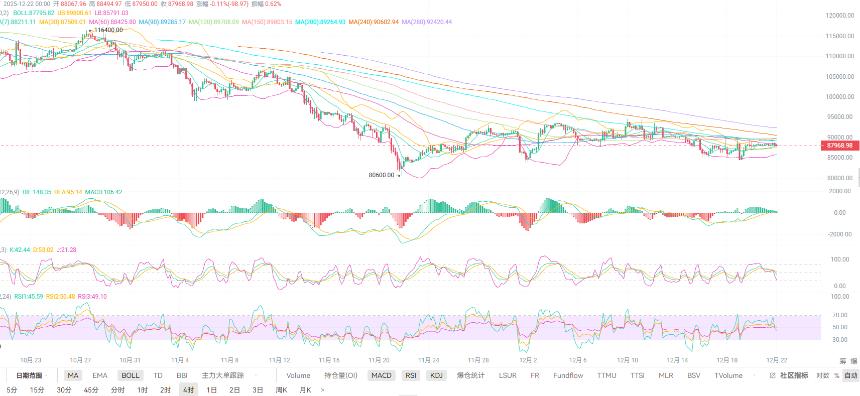Click the 12月 2 date axis label
Screen dimensions: 860x396
(528, 360)
